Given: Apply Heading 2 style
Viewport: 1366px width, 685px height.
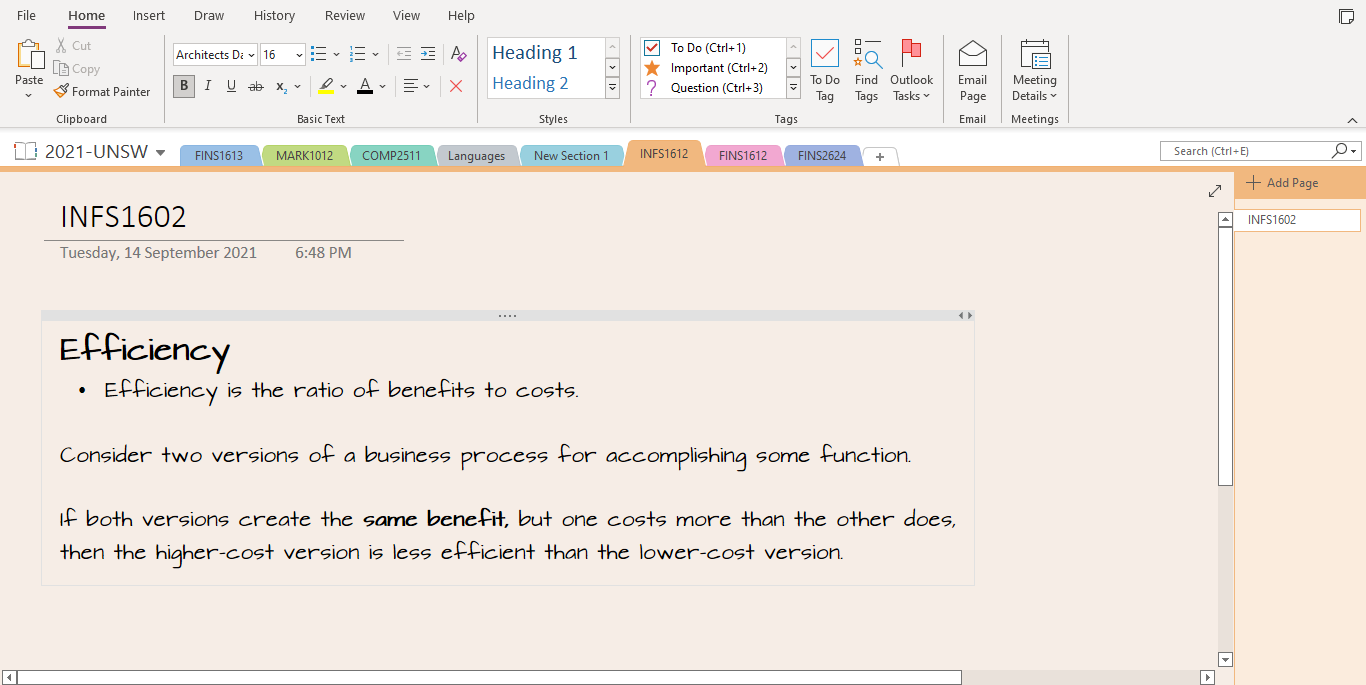Looking at the screenshot, I should coord(546,83).
